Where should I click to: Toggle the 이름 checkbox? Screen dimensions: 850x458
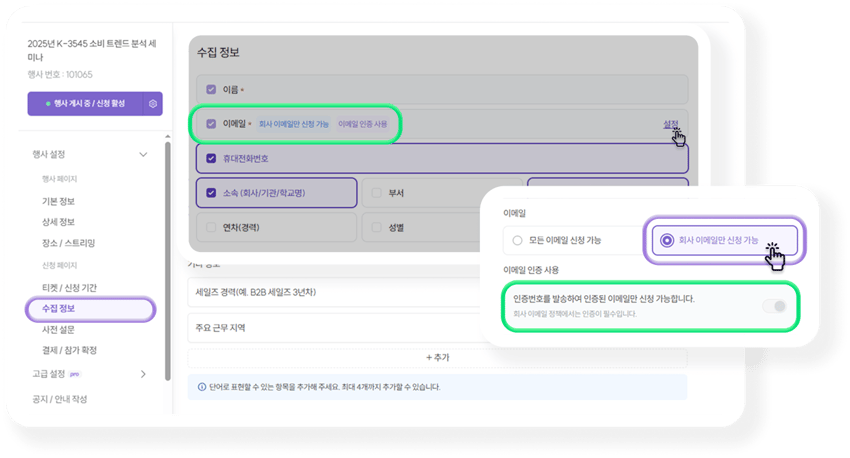(211, 89)
